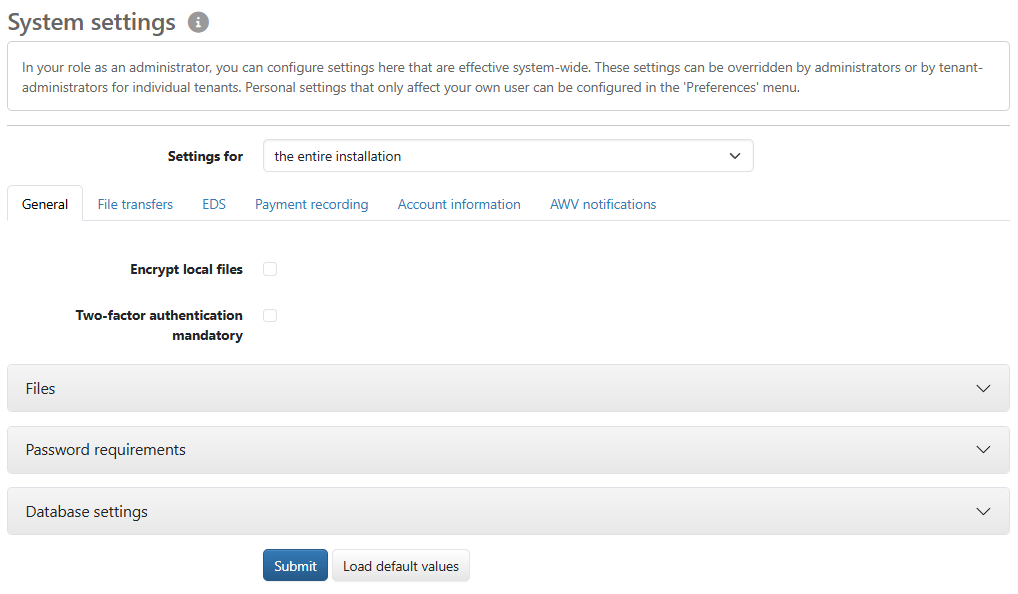The height and width of the screenshot is (594, 1018).
Task: Click the chevron icon on the Files panel
Action: 983,388
